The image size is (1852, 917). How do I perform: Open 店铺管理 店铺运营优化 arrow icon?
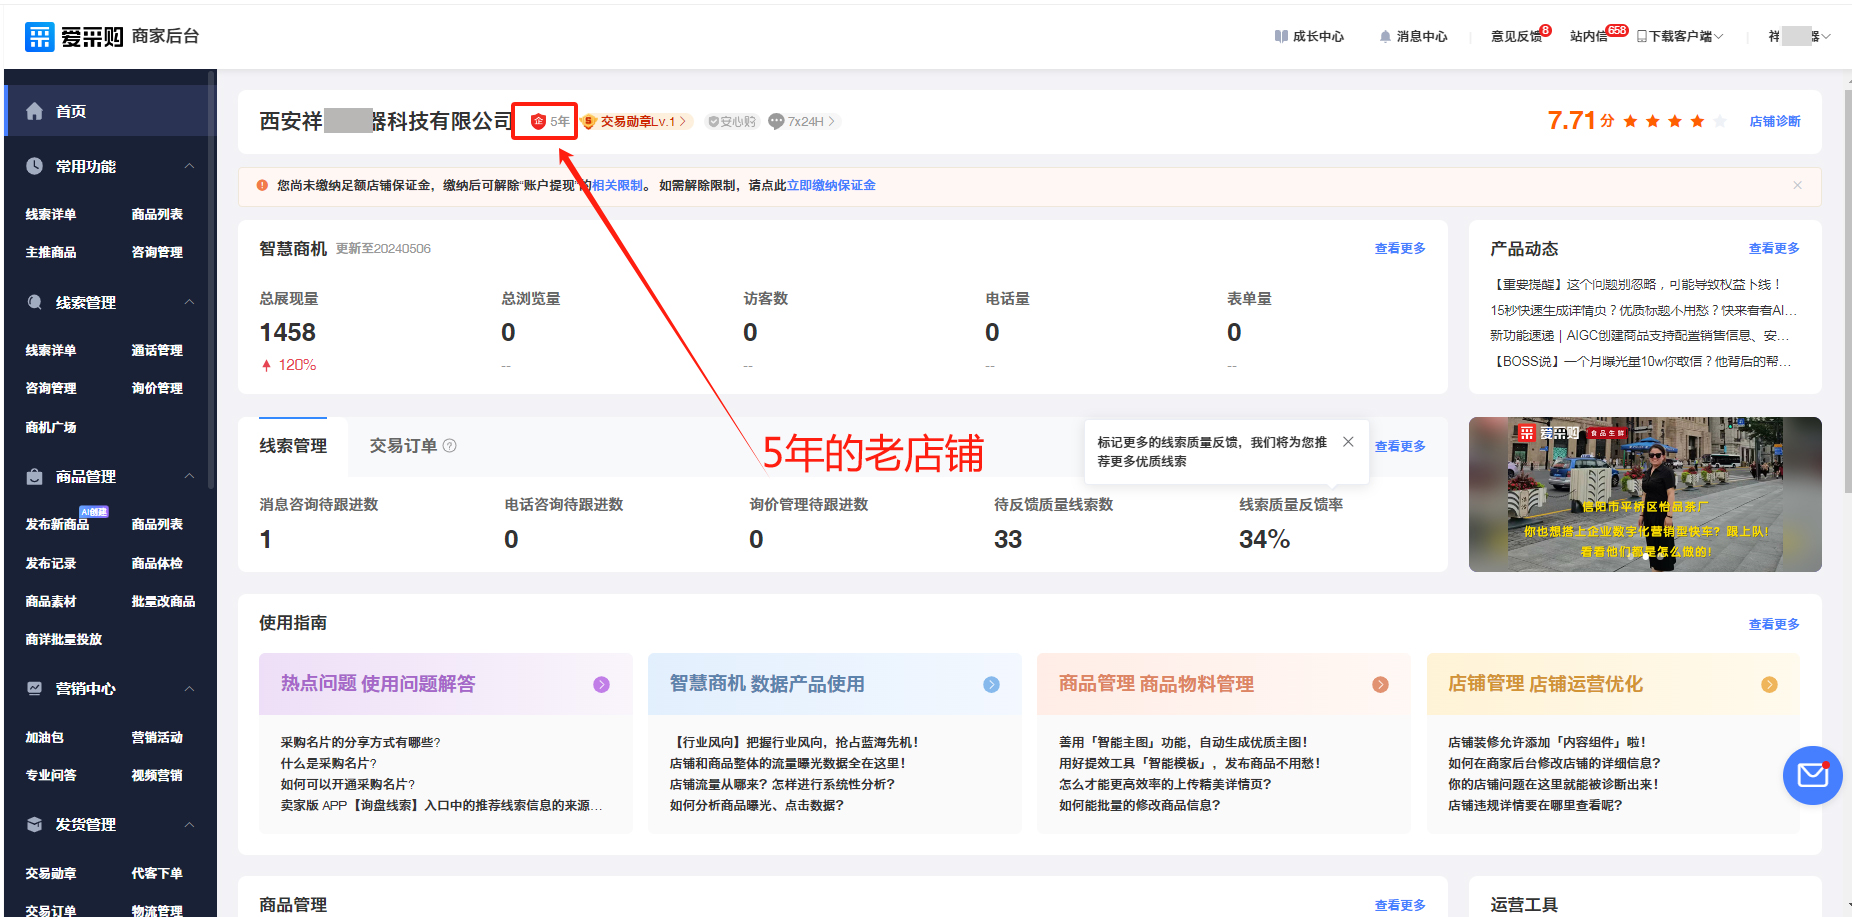tap(1769, 685)
